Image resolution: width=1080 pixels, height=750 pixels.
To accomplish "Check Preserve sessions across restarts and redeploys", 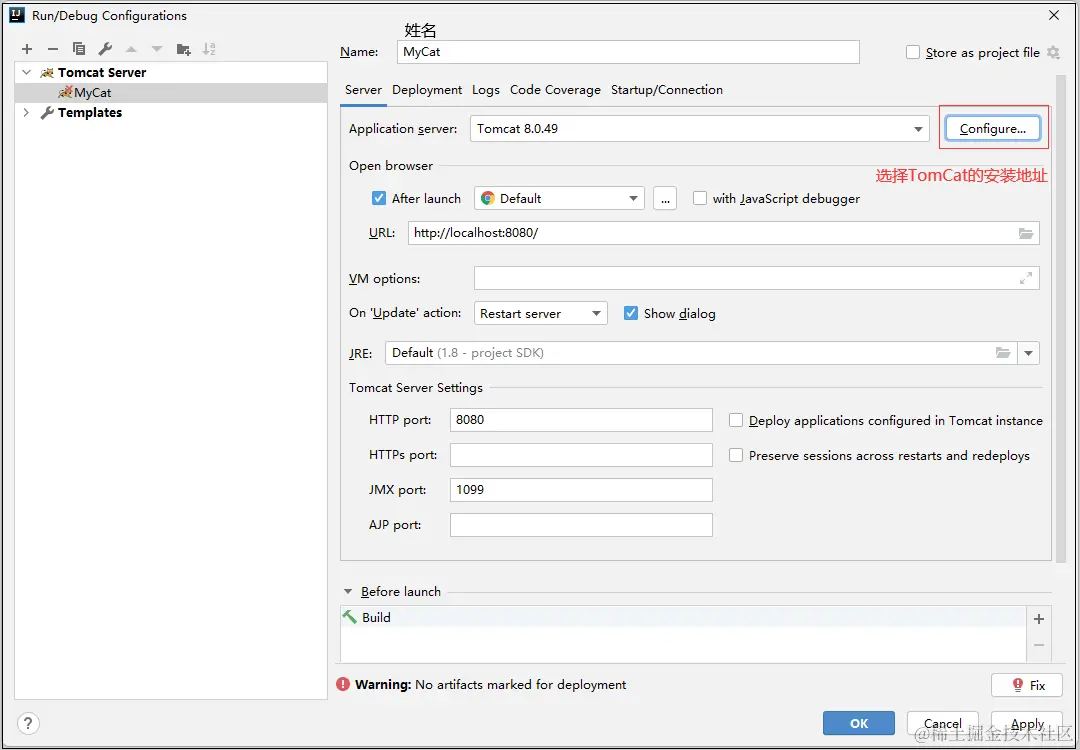I will click(736, 455).
